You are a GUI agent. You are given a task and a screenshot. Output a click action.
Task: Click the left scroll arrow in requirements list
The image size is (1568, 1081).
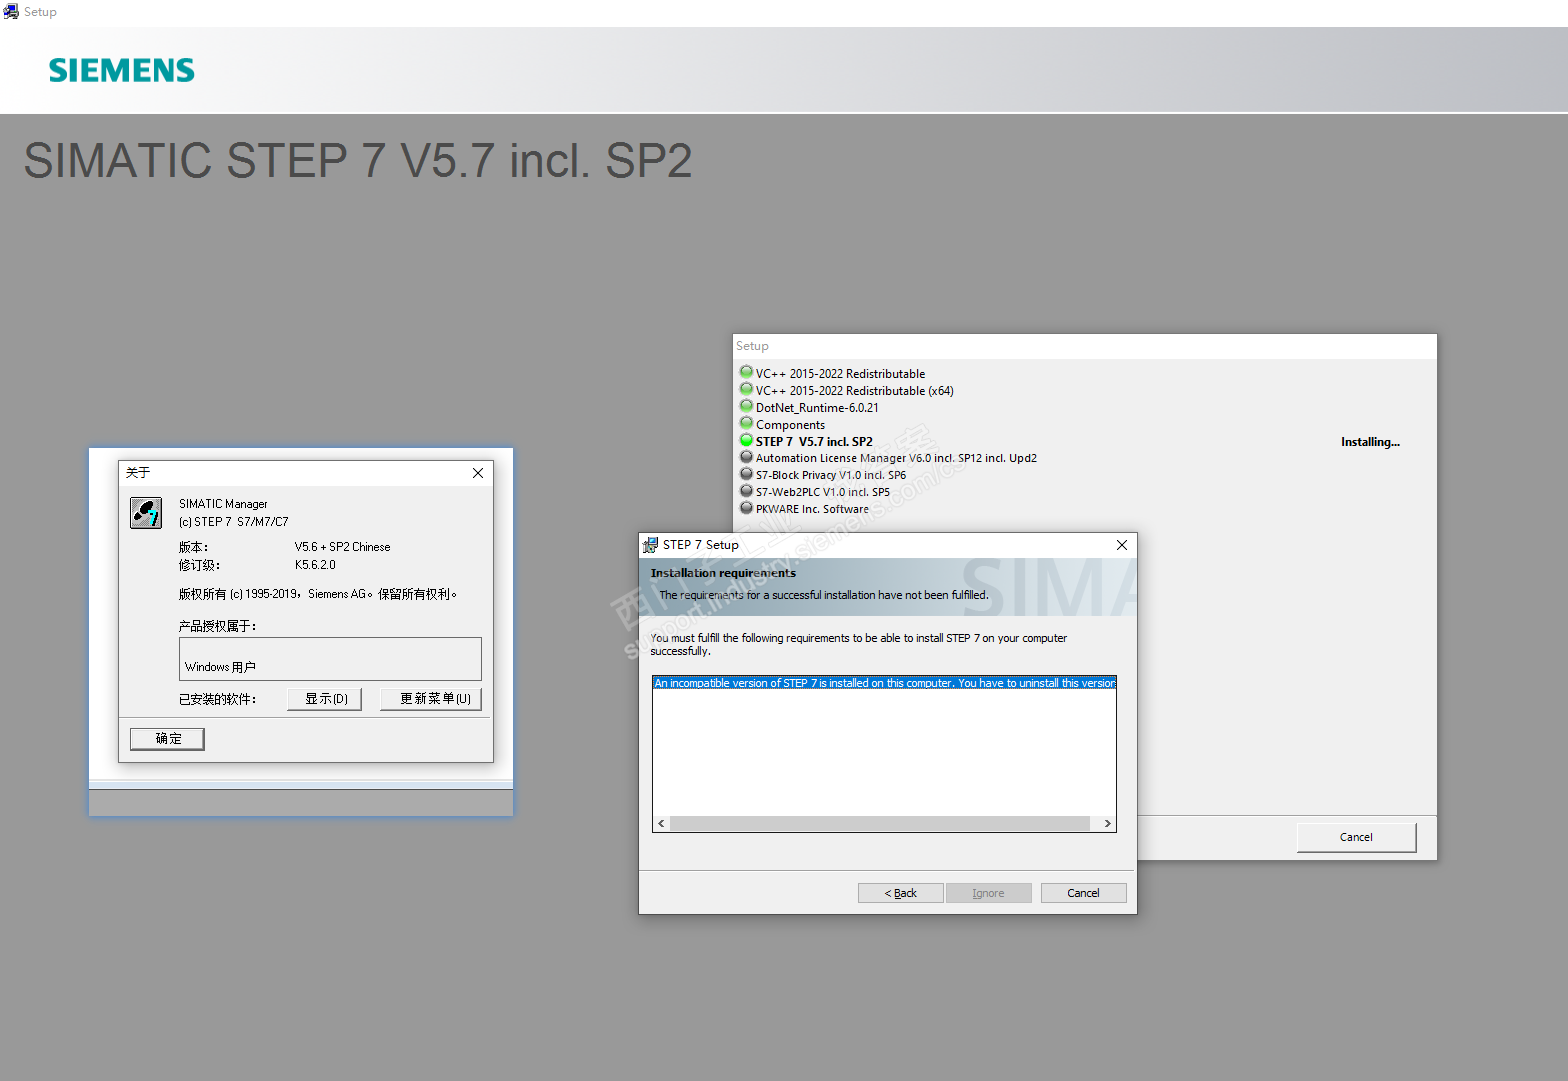(x=661, y=824)
